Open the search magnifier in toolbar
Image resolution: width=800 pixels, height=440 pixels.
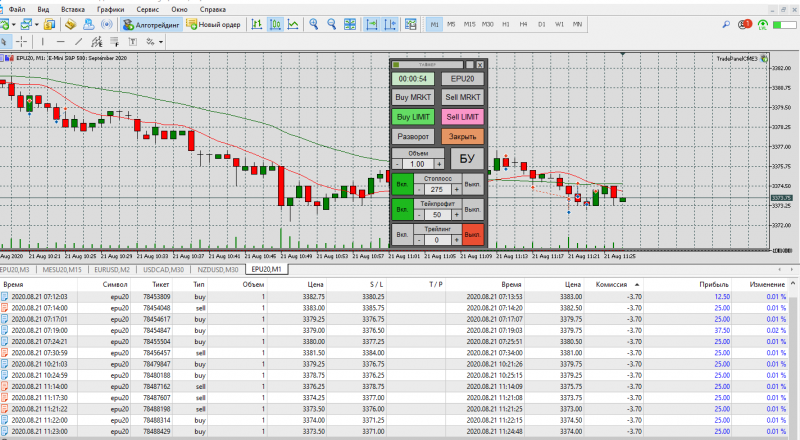tap(726, 24)
